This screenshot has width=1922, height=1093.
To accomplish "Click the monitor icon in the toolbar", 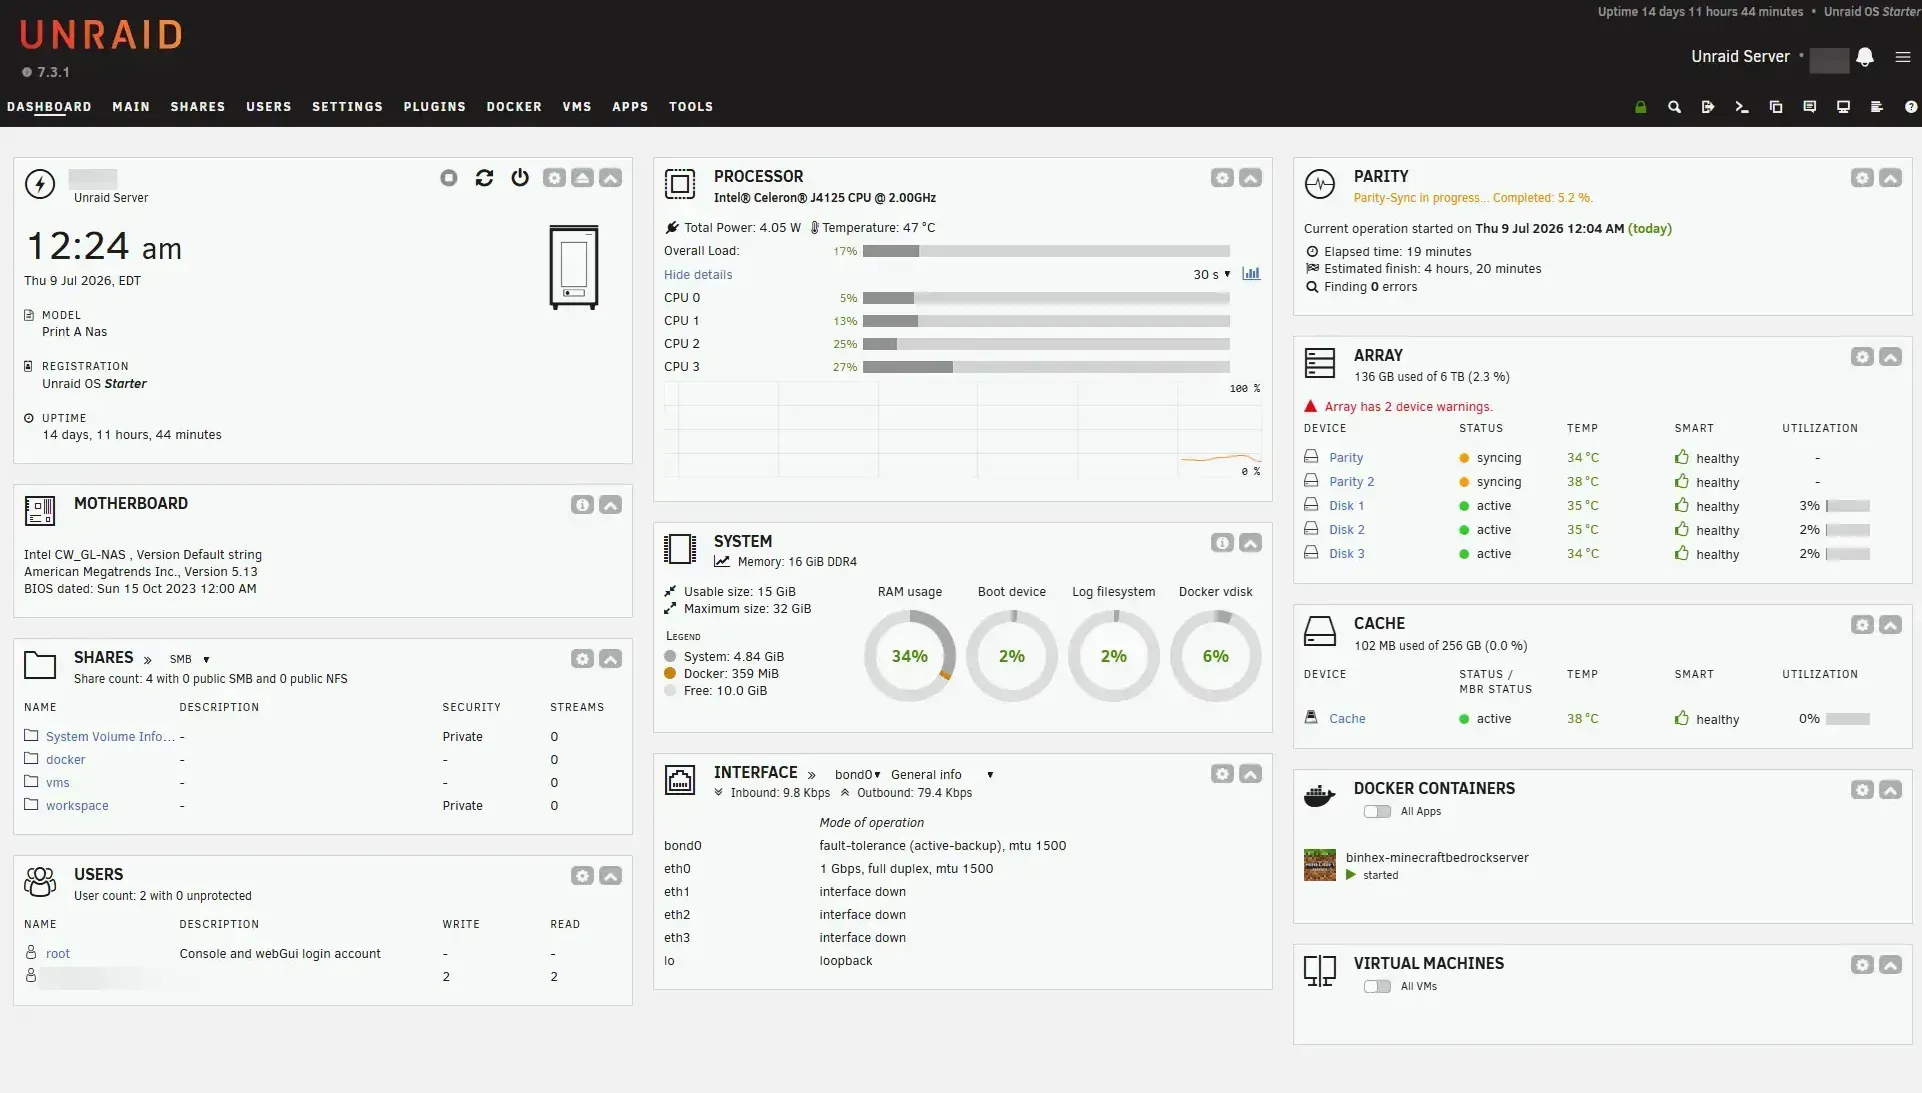I will [x=1844, y=107].
